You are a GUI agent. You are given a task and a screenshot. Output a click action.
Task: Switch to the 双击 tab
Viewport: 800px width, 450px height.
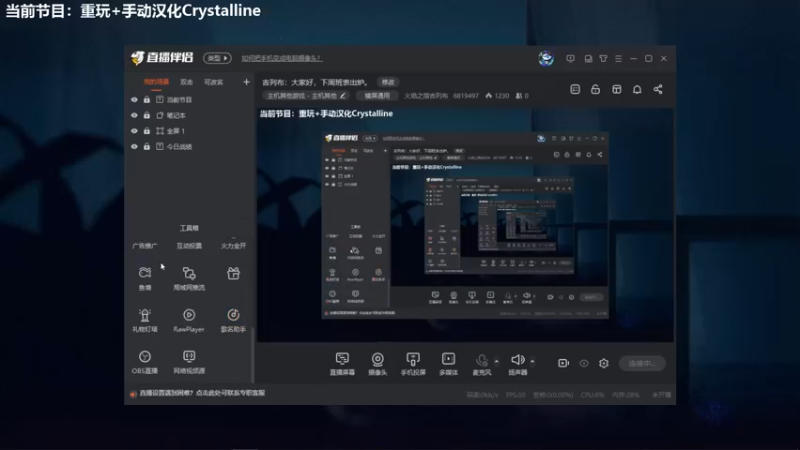click(186, 82)
